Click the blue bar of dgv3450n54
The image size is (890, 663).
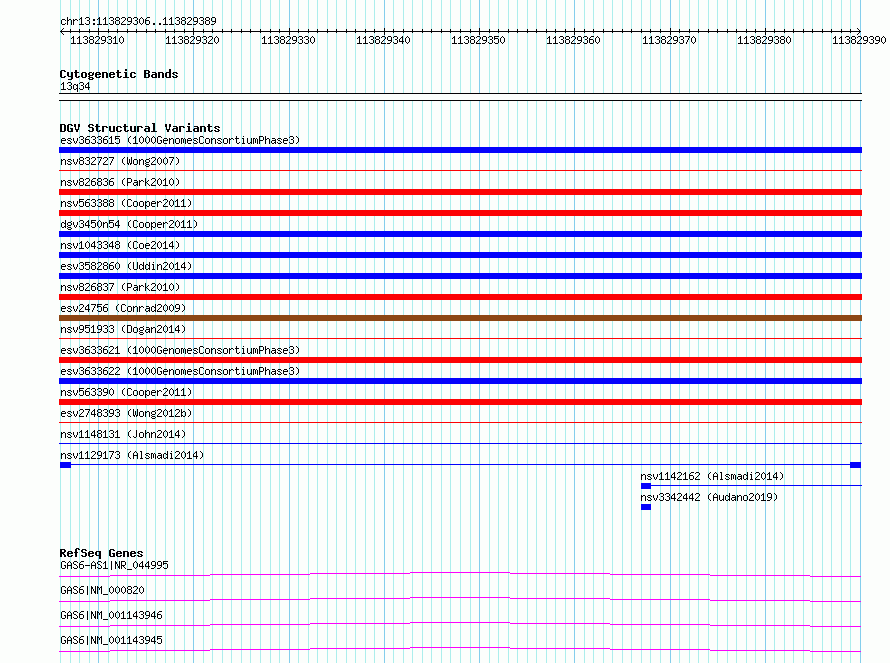click(x=460, y=234)
